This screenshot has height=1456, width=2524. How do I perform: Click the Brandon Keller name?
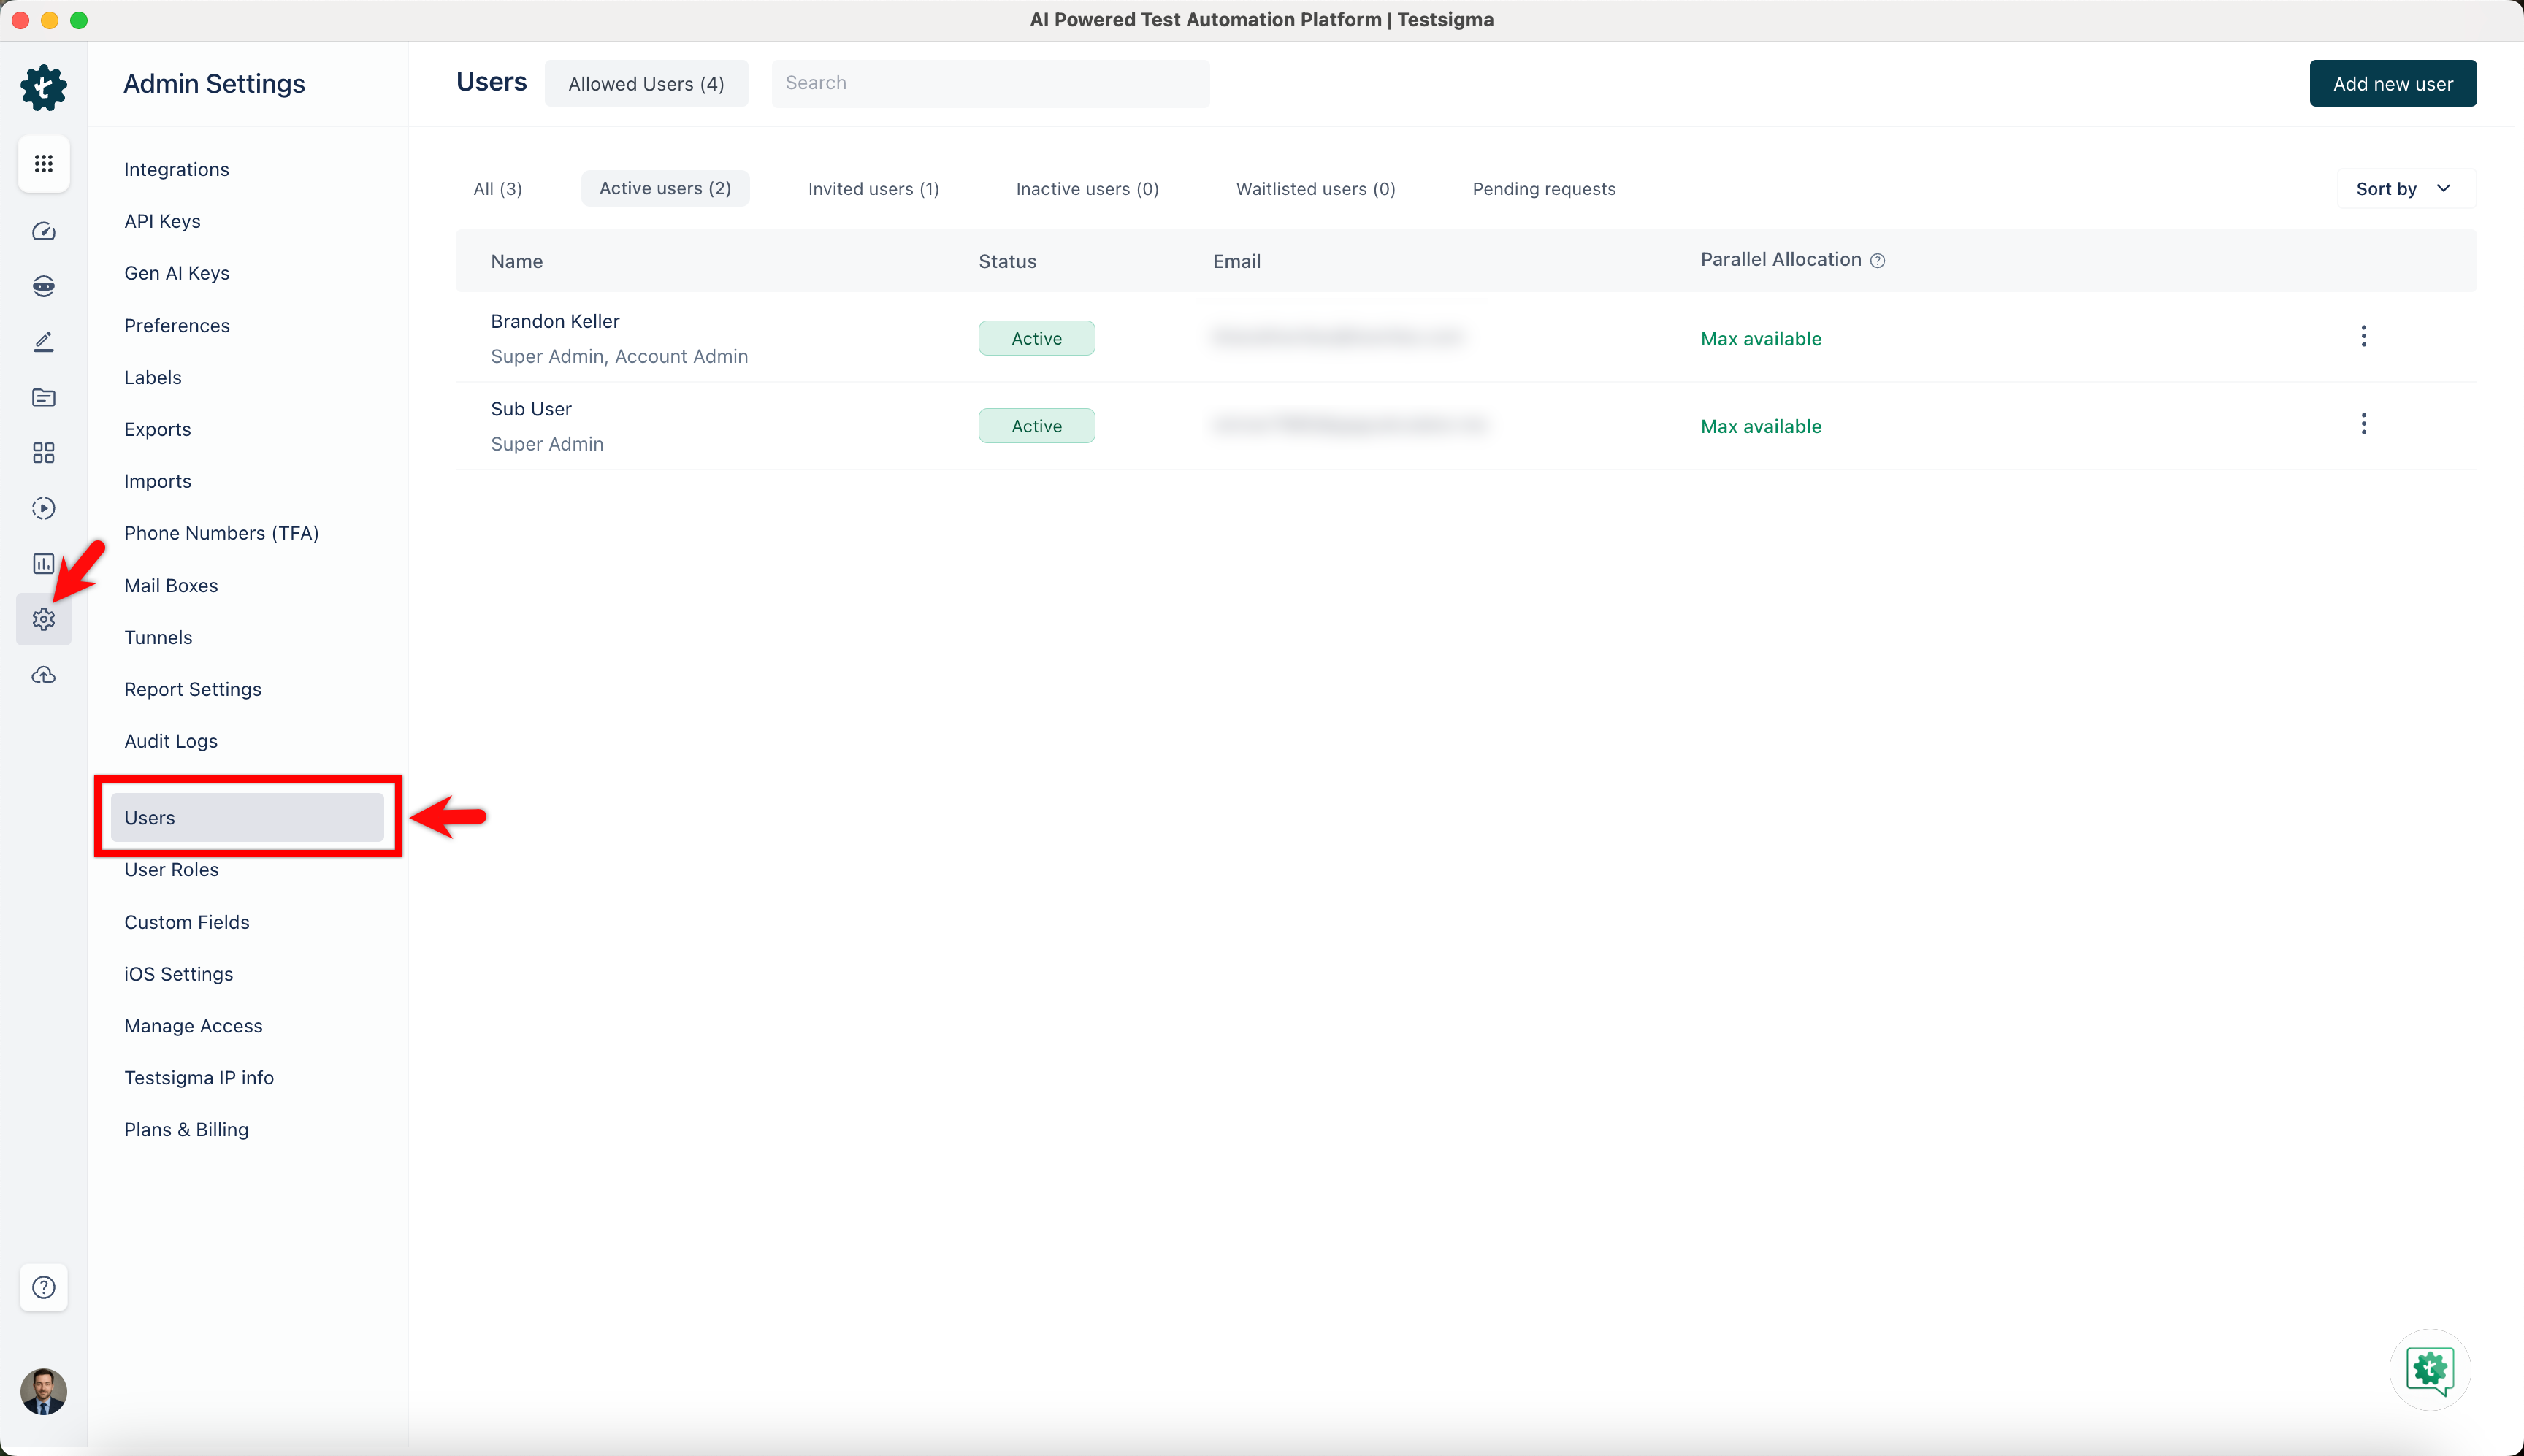coord(555,321)
